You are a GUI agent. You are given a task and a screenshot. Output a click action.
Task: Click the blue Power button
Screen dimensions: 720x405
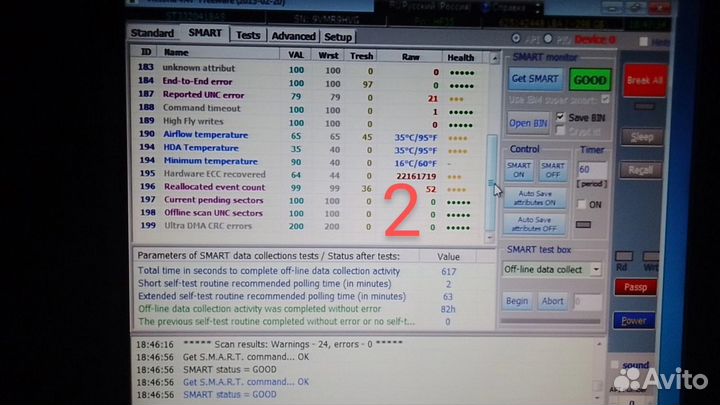[x=634, y=321]
